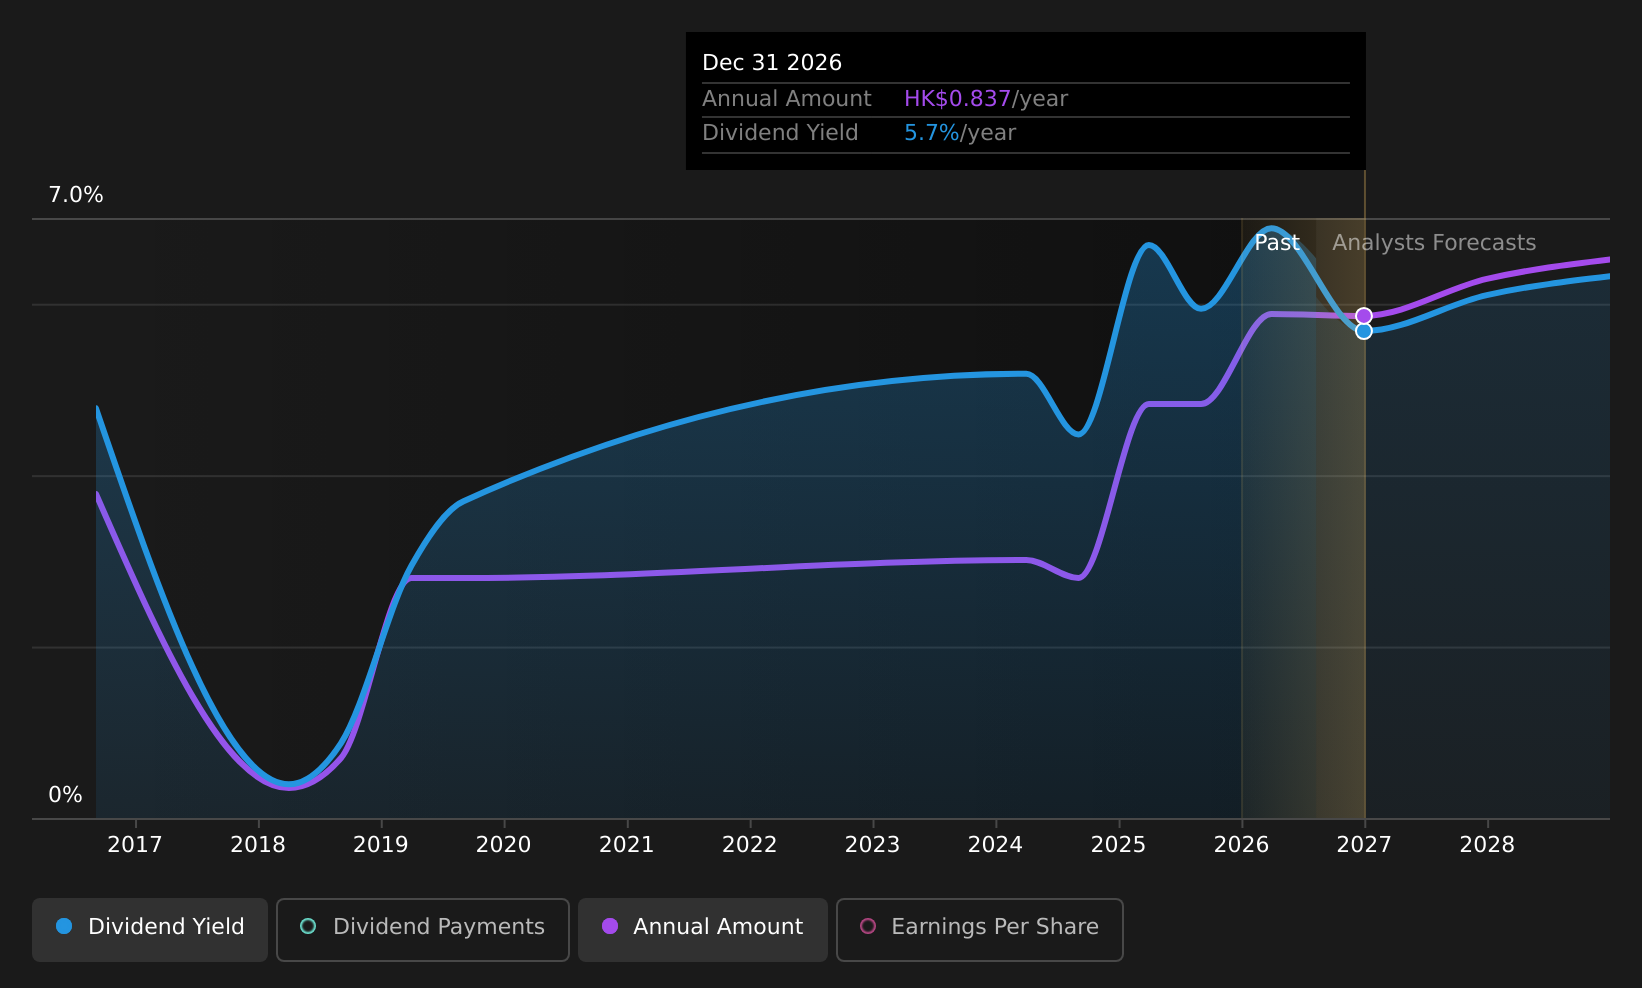Click the 7.0% y-axis label

coord(76,195)
